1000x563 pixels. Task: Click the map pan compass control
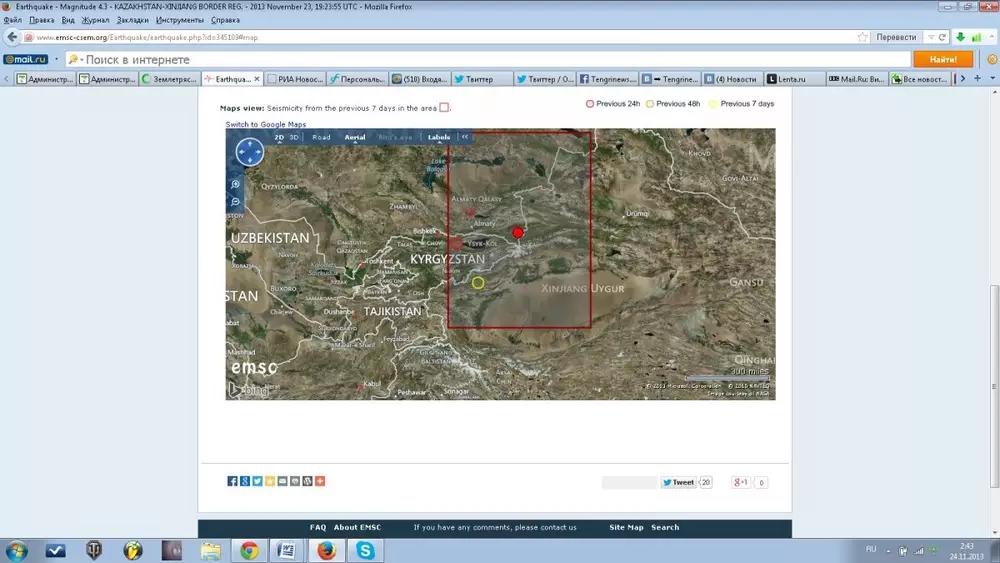point(249,152)
